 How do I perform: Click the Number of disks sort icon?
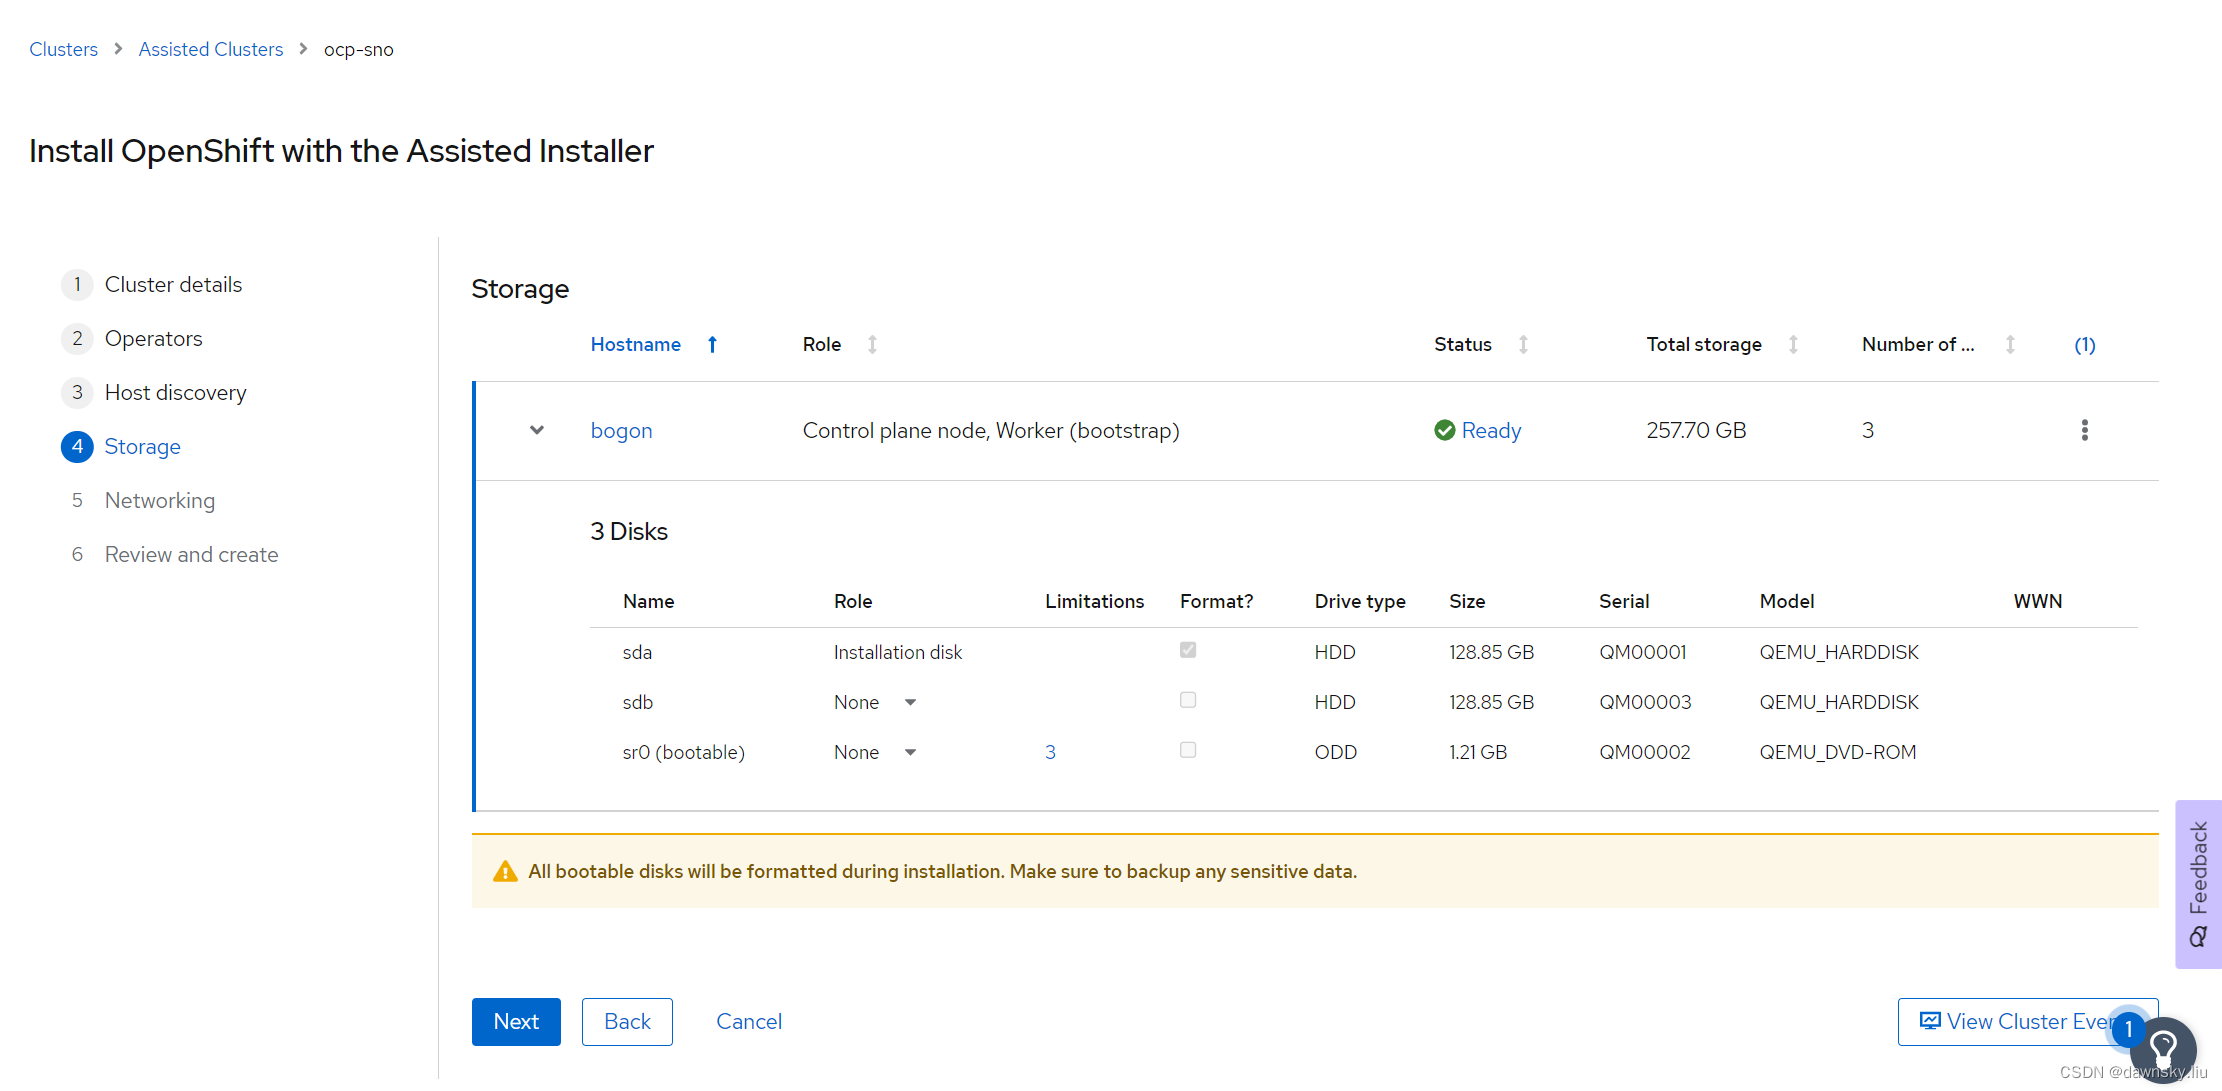coord(2010,345)
